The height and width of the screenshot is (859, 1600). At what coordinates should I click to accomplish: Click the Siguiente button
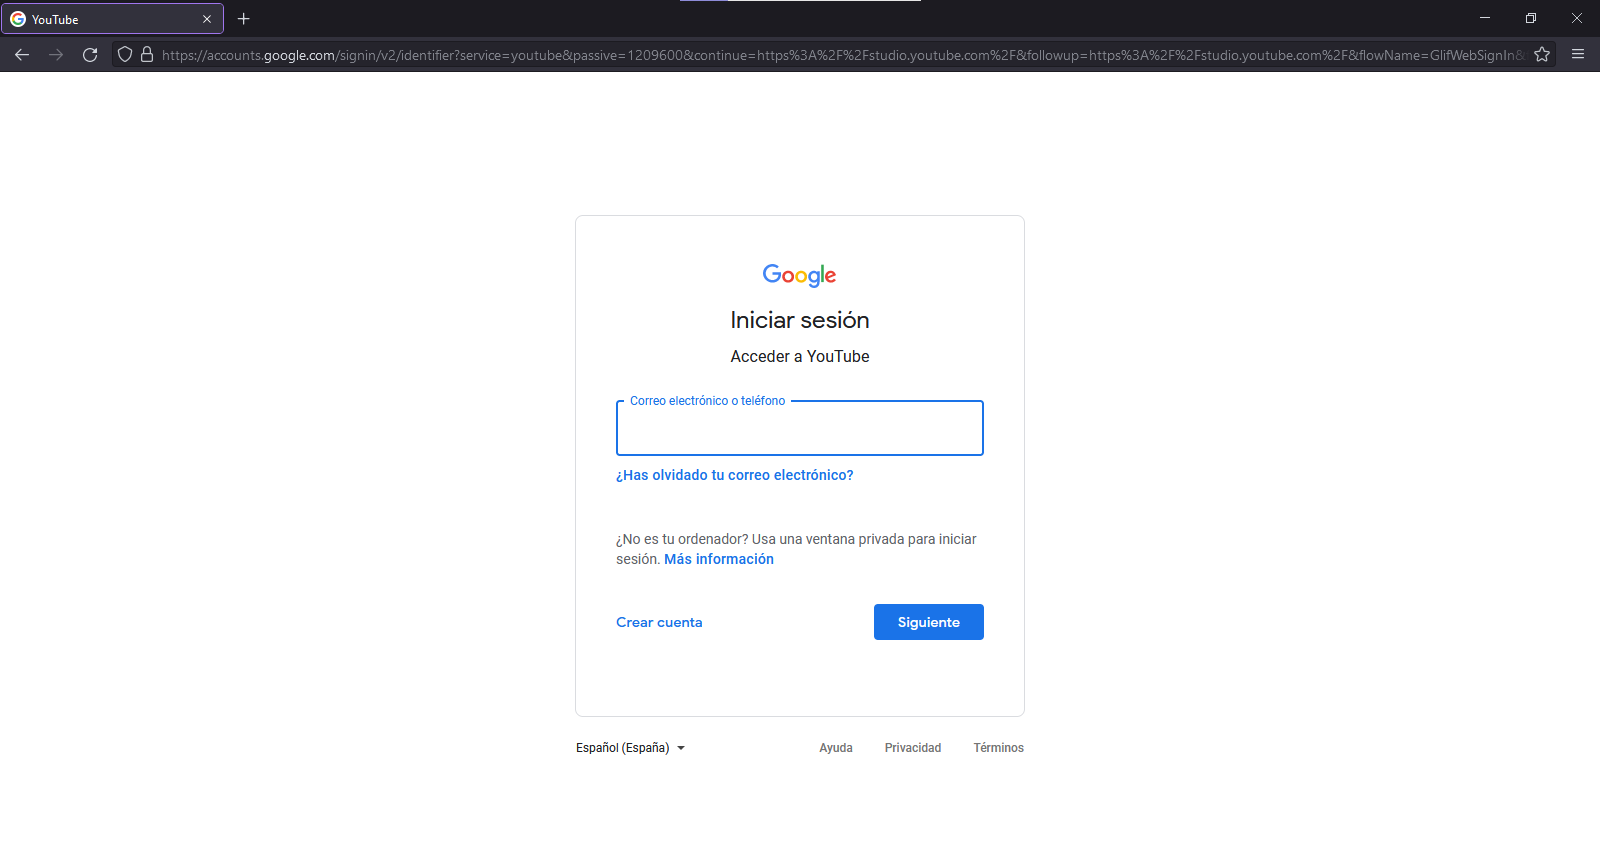pyautogui.click(x=928, y=621)
